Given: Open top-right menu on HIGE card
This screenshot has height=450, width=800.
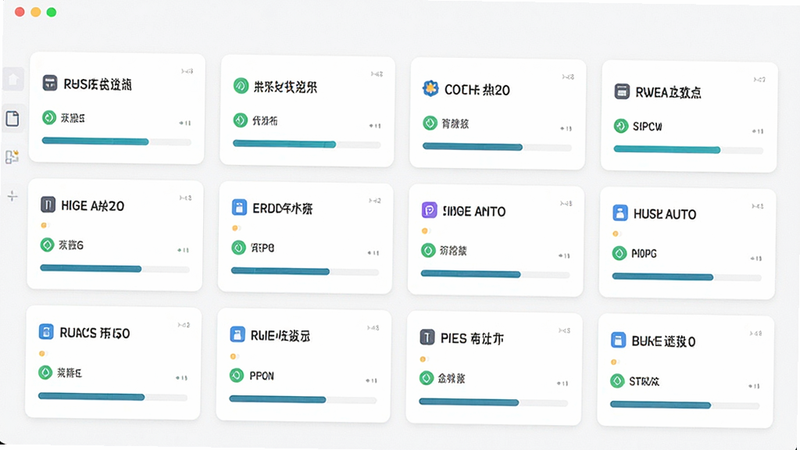Looking at the screenshot, I should click(185, 198).
